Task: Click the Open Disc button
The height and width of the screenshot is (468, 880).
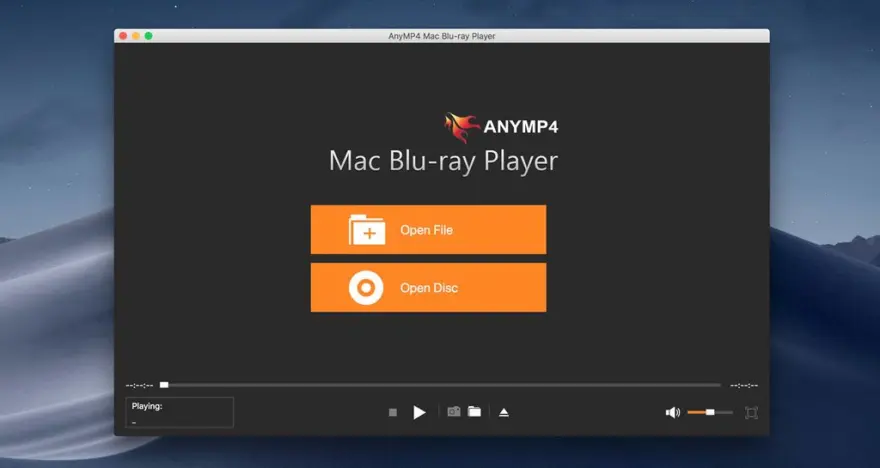Action: click(428, 287)
